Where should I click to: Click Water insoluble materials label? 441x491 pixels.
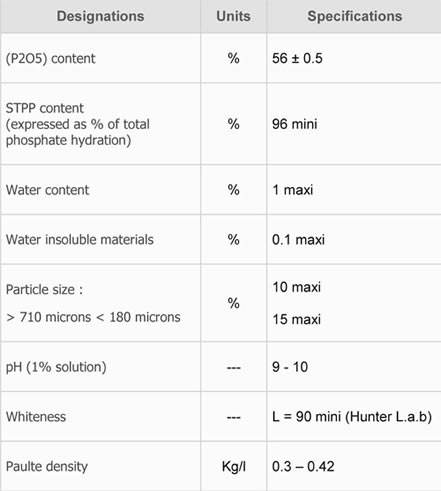tap(80, 240)
